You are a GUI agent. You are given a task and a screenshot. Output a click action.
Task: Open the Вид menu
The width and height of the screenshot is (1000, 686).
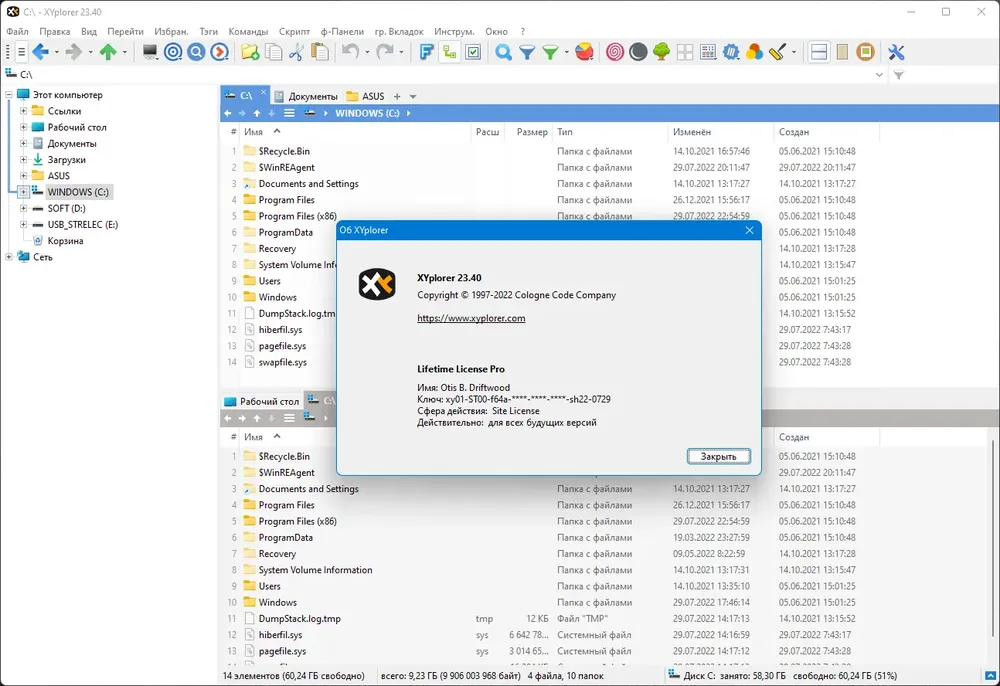tap(89, 31)
